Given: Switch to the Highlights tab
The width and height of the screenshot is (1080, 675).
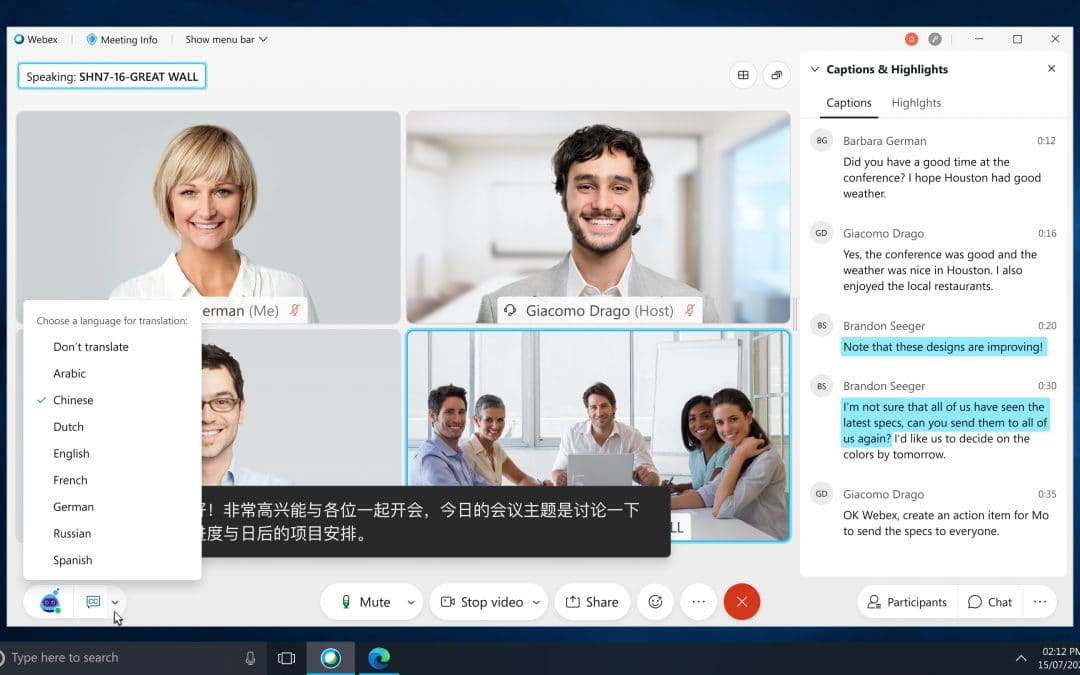Looking at the screenshot, I should pyautogui.click(x=916, y=103).
